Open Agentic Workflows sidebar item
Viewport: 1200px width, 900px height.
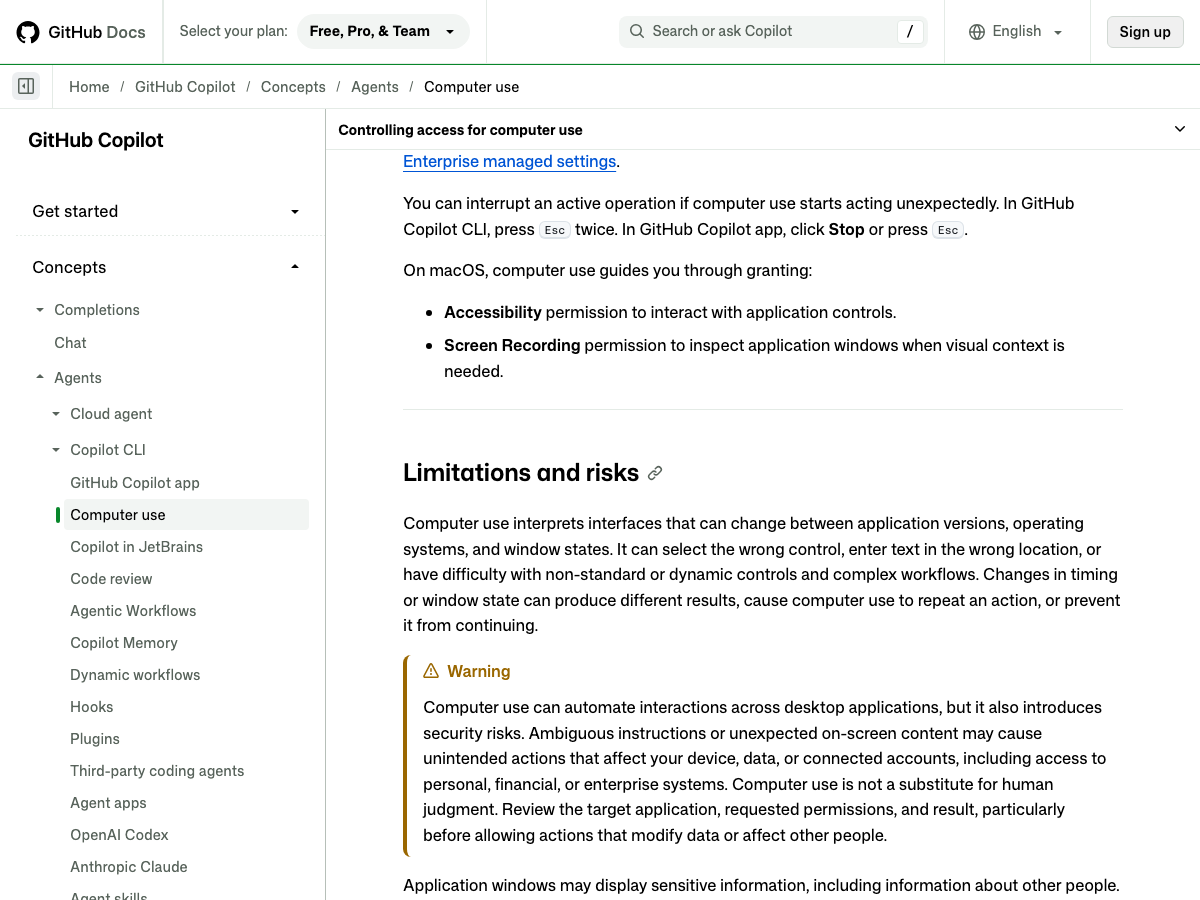coord(133,611)
